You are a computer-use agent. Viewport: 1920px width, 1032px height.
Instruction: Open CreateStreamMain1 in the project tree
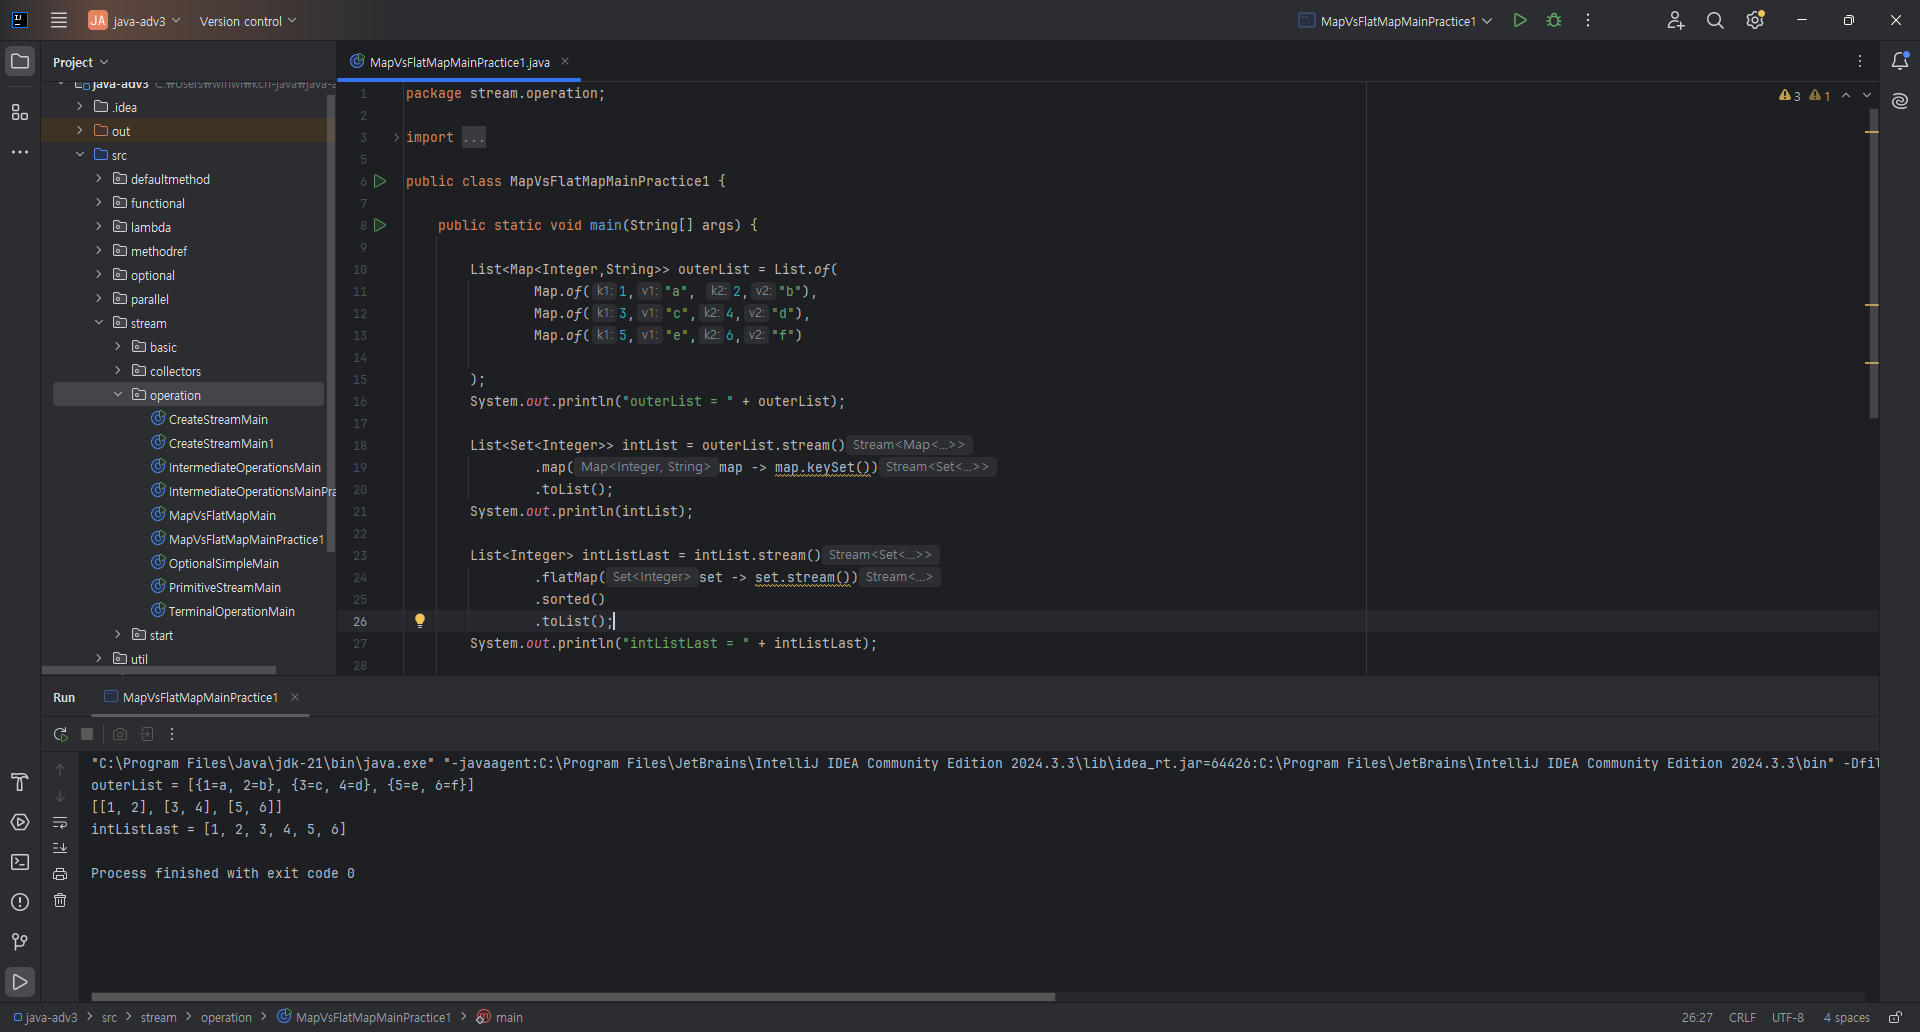[221, 443]
